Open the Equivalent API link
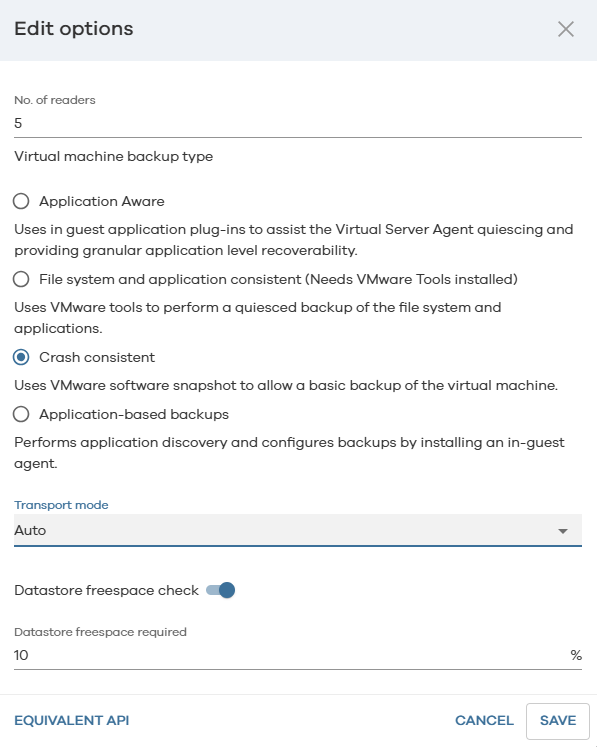Viewport: 597px width, 747px height. click(x=72, y=720)
